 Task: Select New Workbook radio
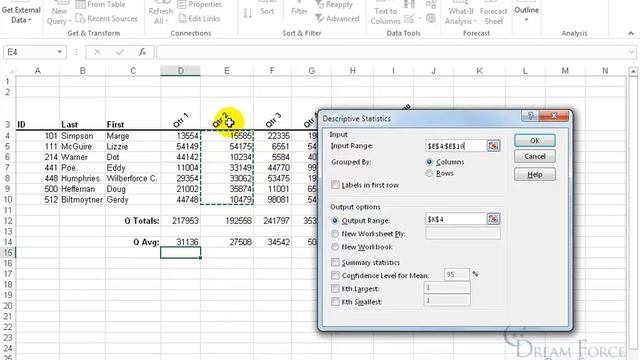click(x=335, y=247)
